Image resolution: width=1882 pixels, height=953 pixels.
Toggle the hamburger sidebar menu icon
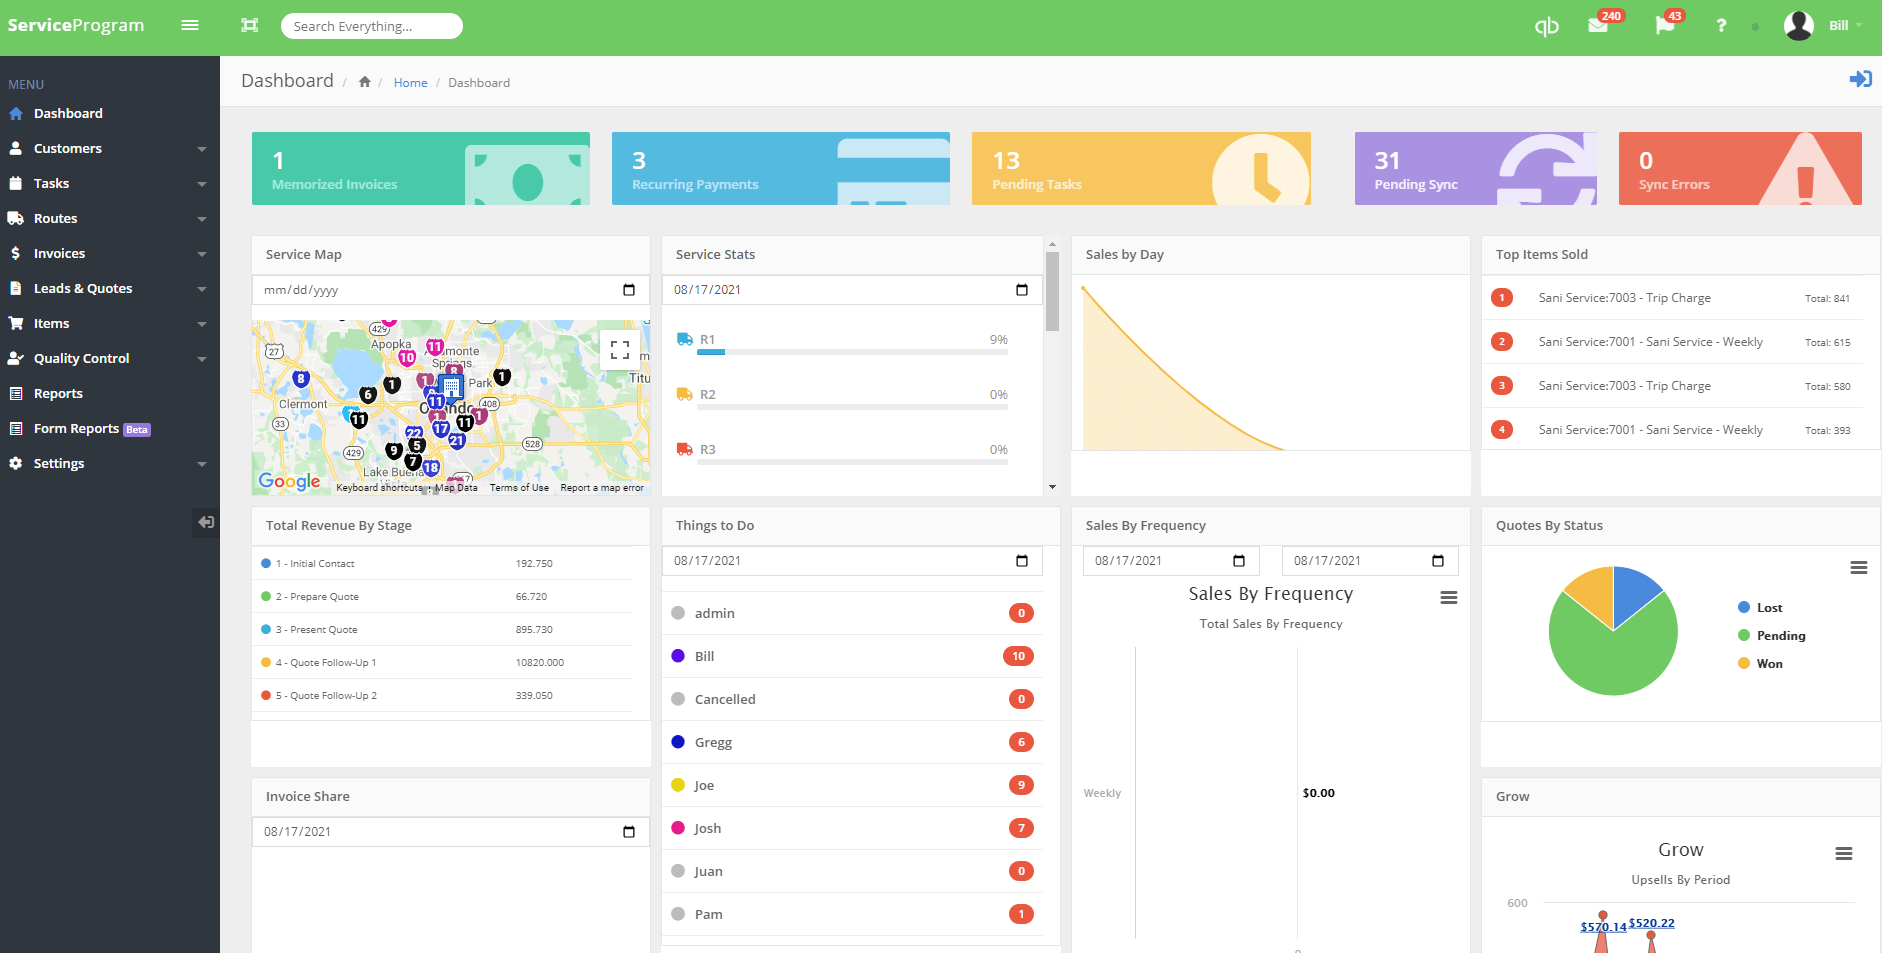pyautogui.click(x=190, y=25)
